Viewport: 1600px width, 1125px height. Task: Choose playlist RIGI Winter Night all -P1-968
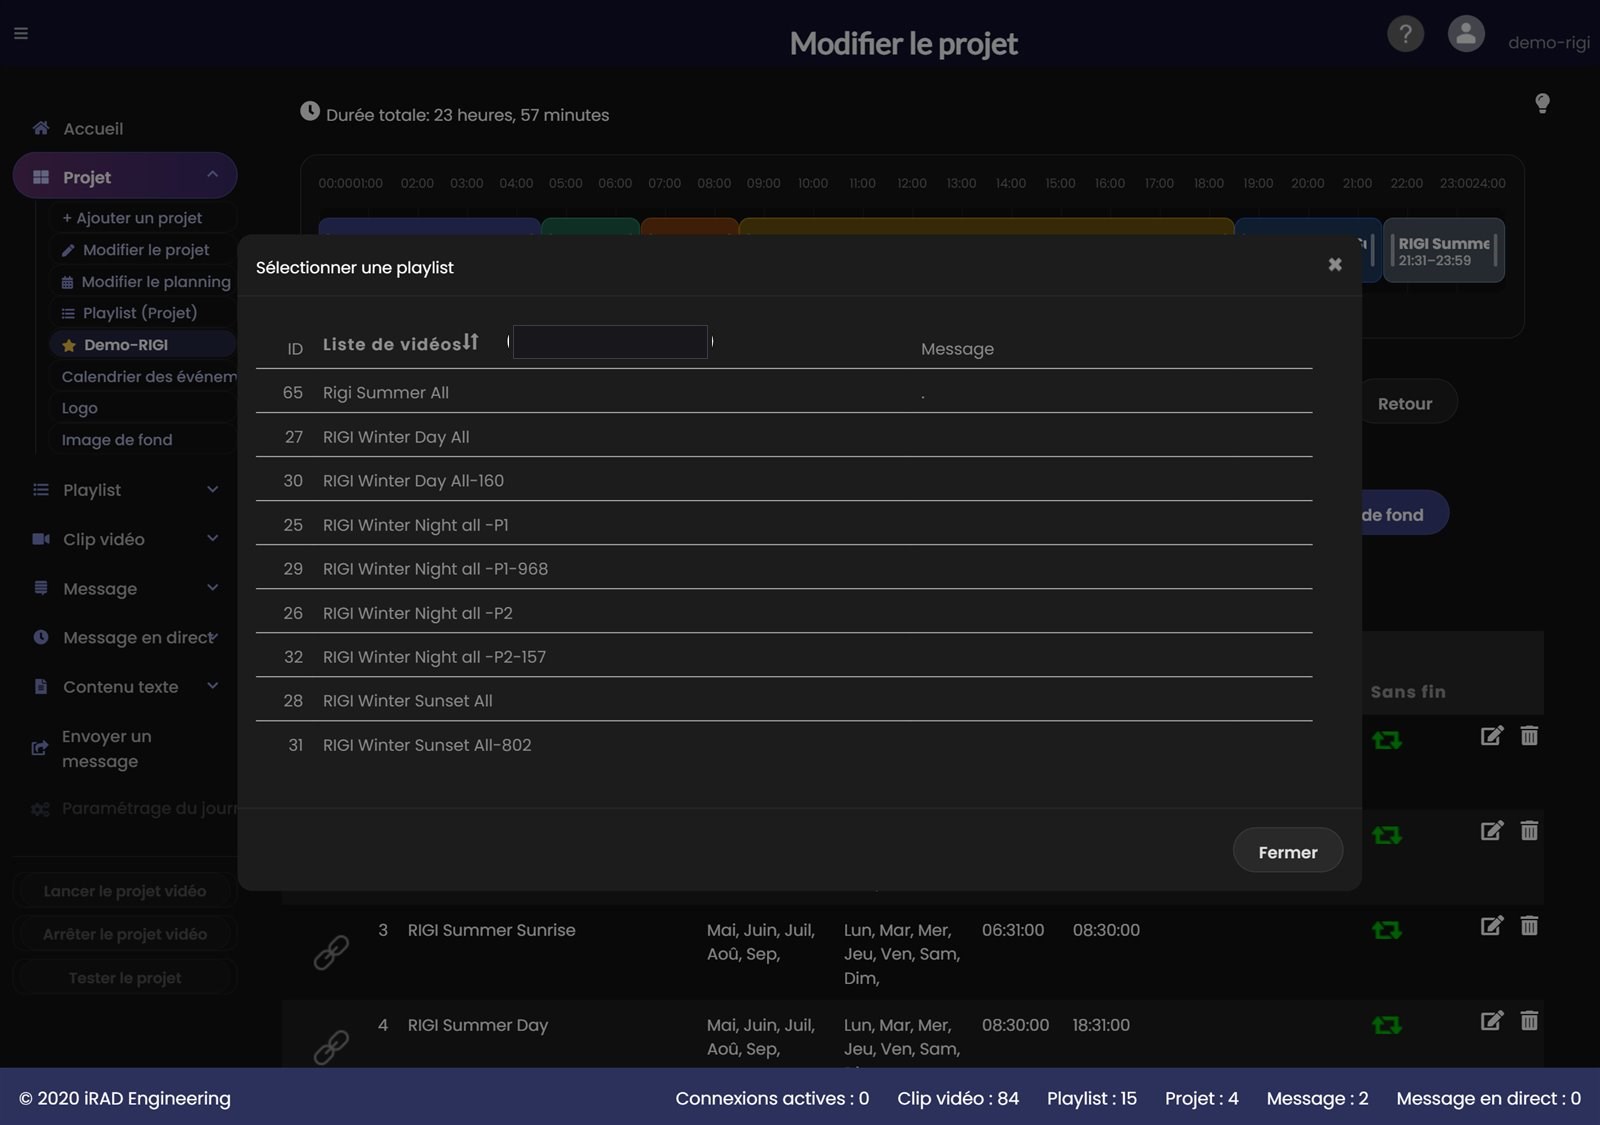[784, 569]
